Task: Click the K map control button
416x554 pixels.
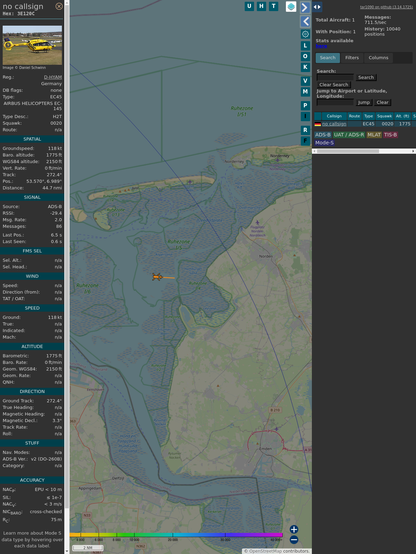Action: click(305, 67)
